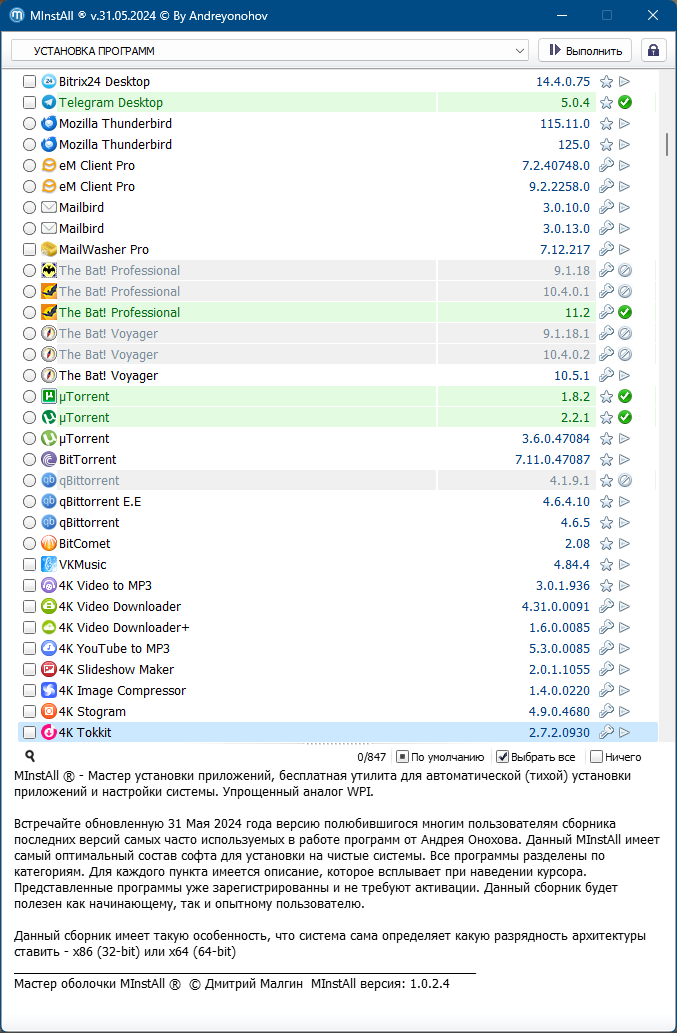Click the play arrow for 4K Tokkit
The height and width of the screenshot is (1033, 677).
(x=625, y=733)
